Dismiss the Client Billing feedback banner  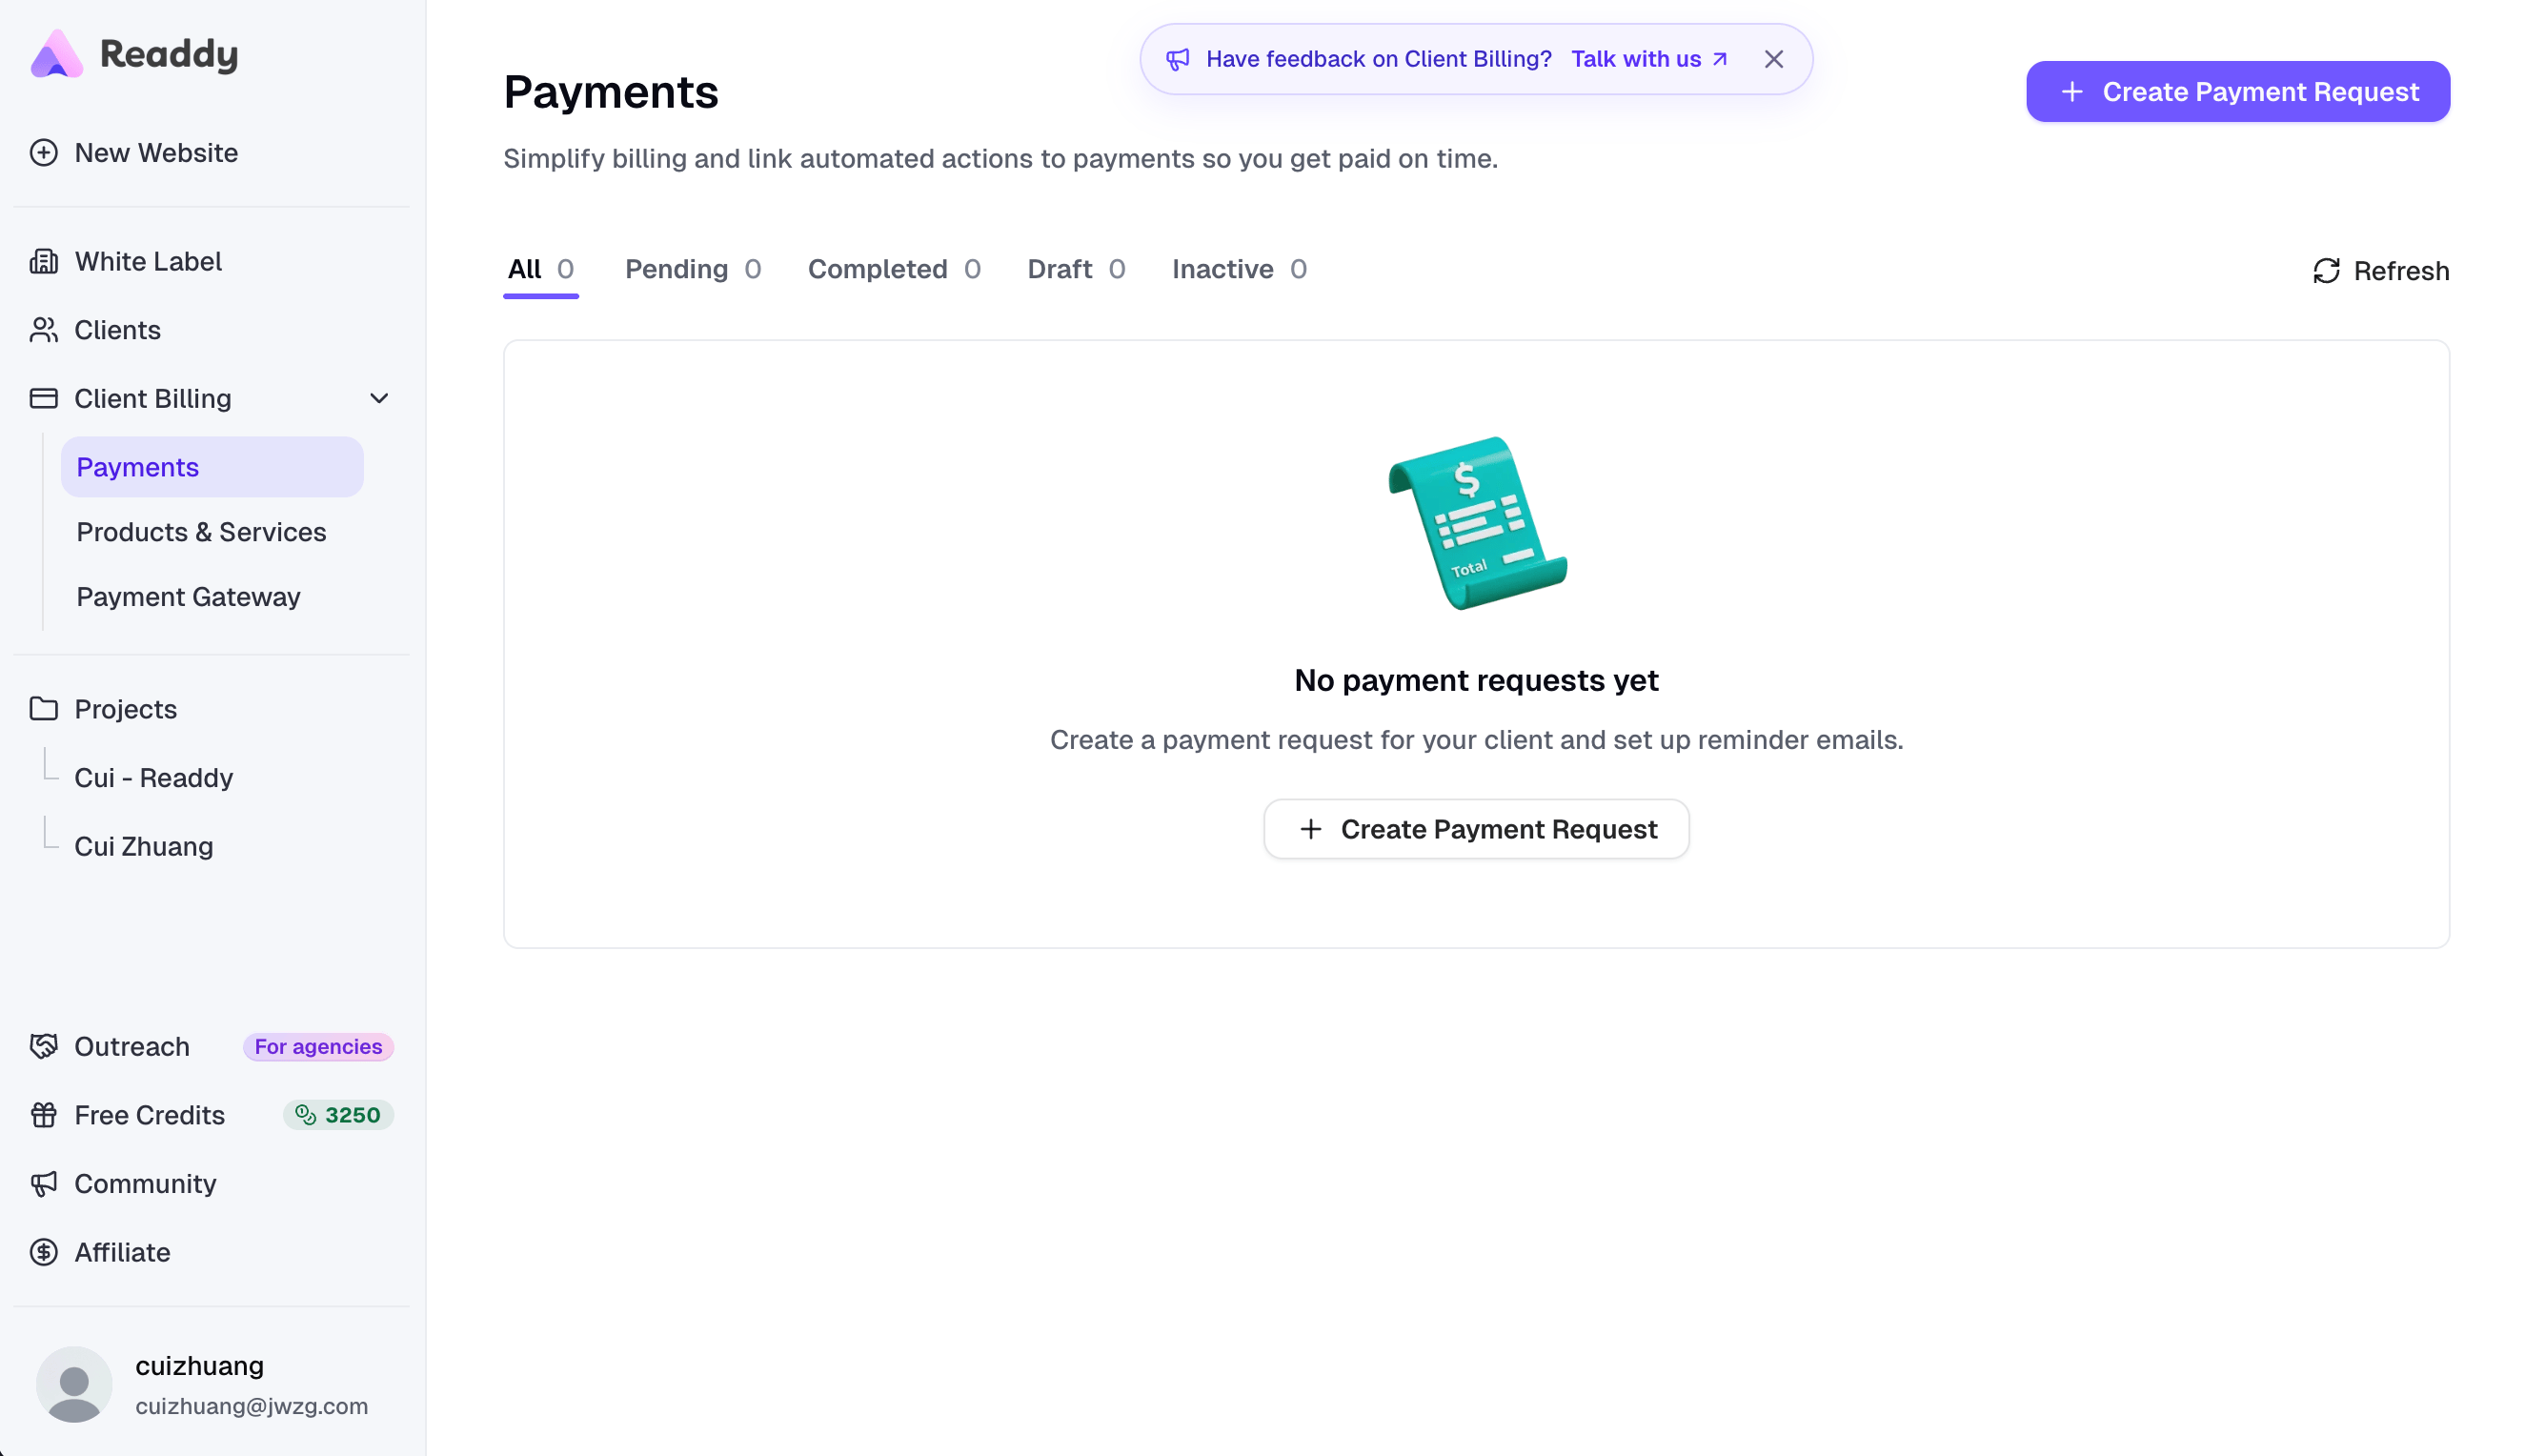[x=1773, y=59]
